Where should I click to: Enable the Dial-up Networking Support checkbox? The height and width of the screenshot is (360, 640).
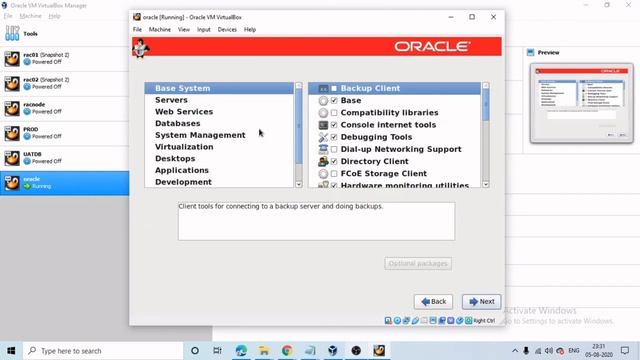pos(334,149)
